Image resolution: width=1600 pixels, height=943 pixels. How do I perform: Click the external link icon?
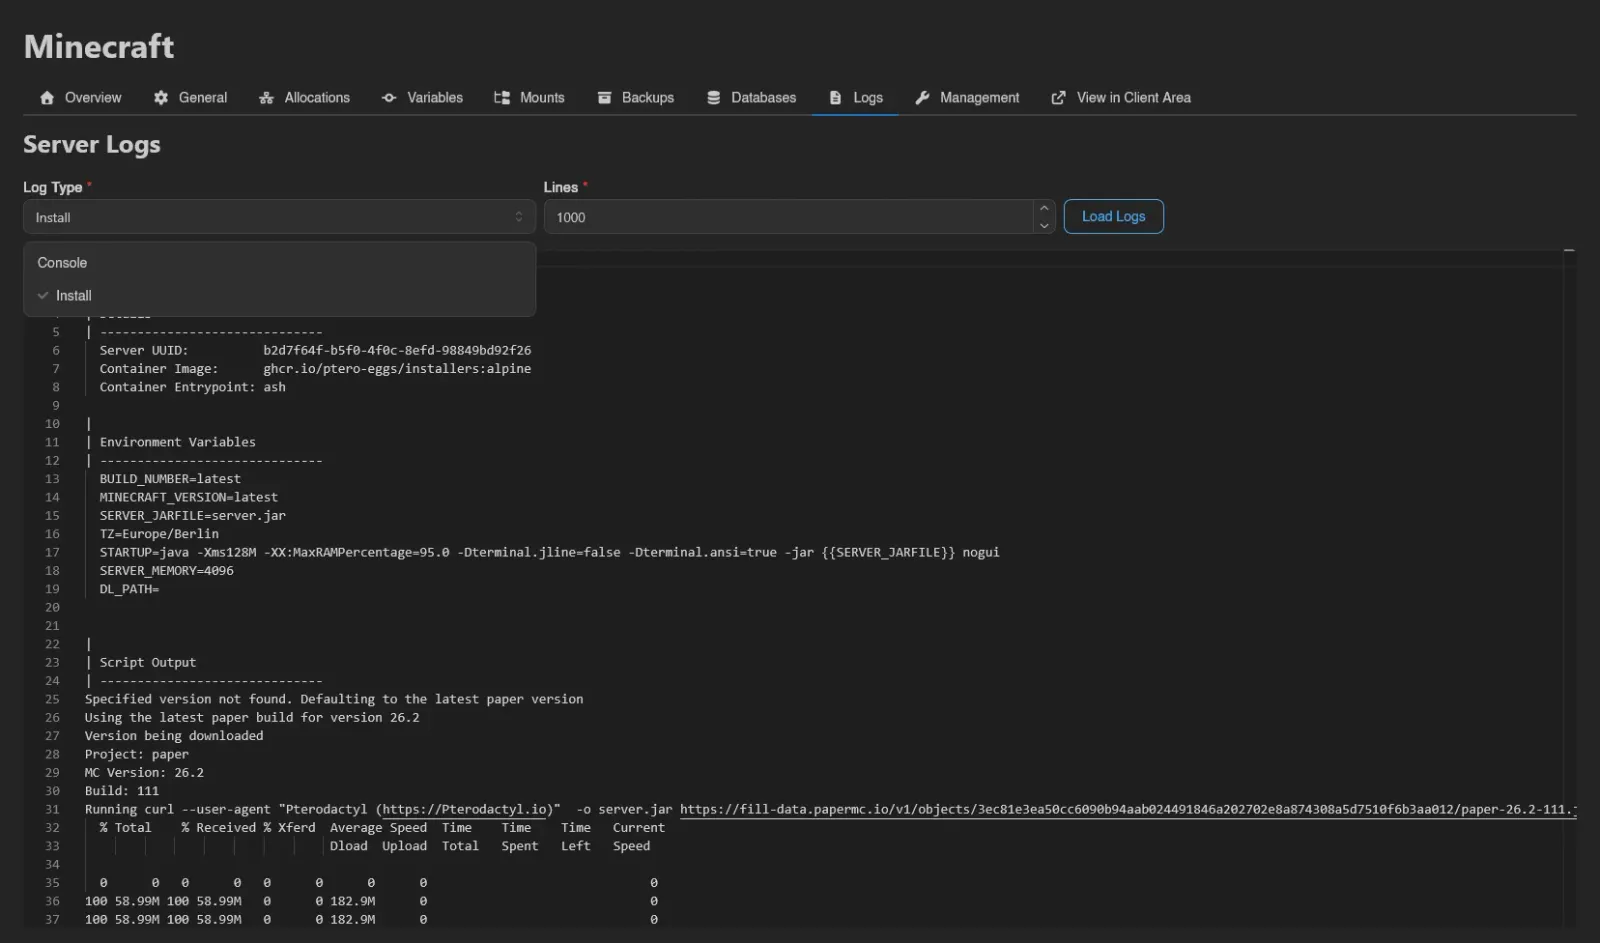pos(1058,98)
